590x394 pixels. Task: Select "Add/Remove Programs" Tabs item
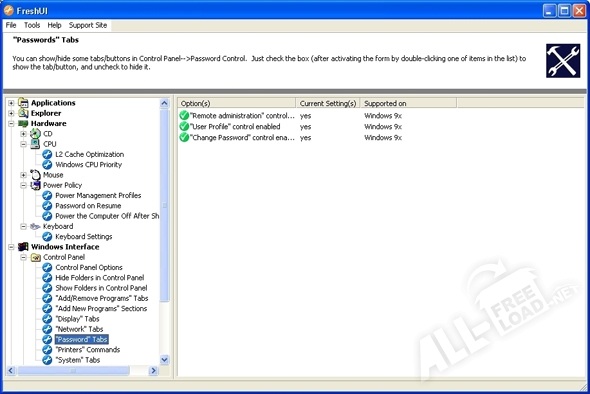pyautogui.click(x=102, y=298)
